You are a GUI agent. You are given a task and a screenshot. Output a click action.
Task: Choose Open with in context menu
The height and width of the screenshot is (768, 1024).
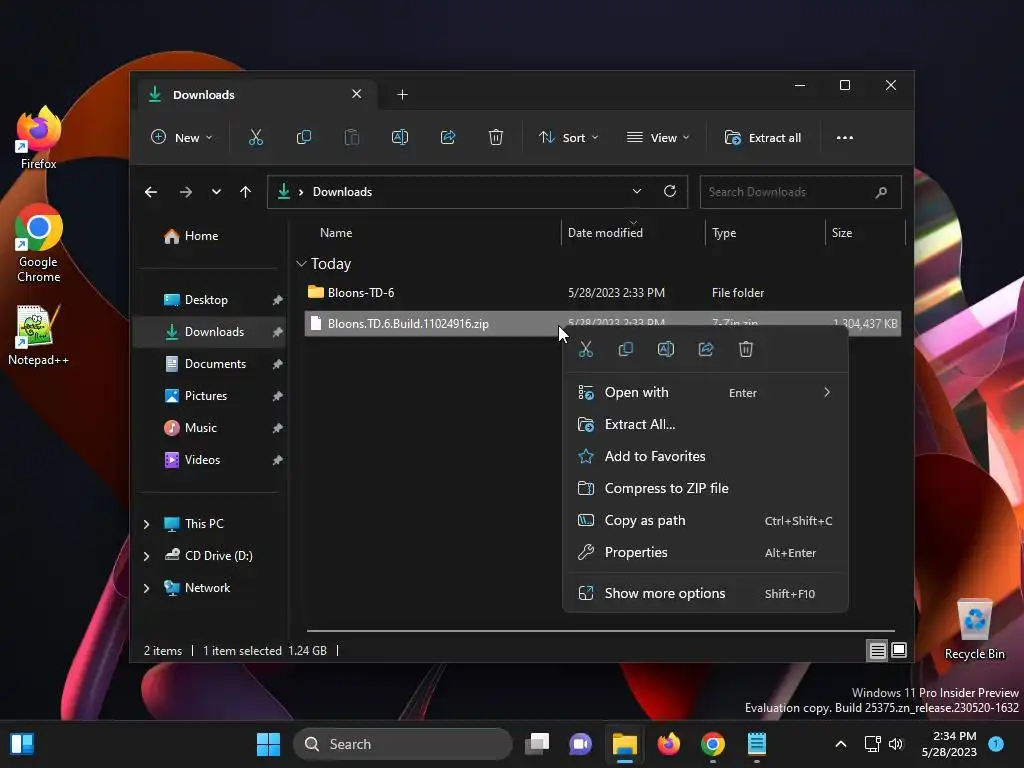coord(705,392)
